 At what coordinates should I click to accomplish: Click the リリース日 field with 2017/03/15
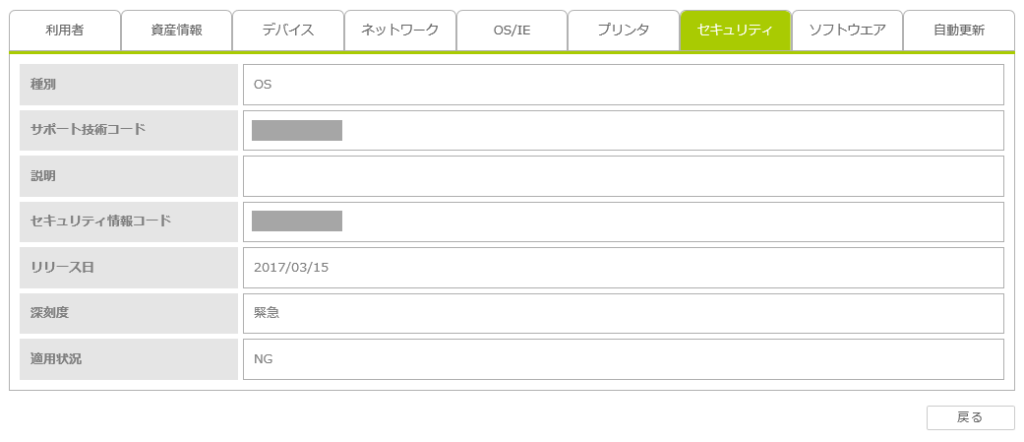point(622,267)
